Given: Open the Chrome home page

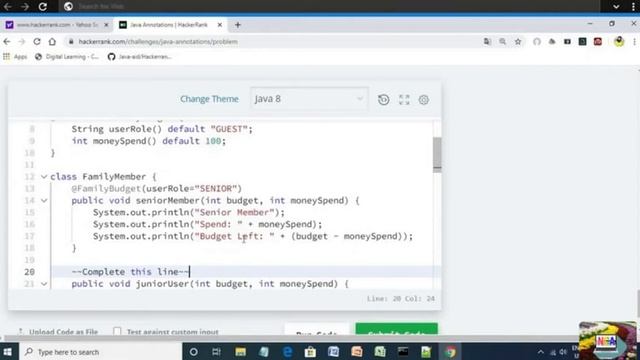Looking at the screenshot, I should point(52,42).
